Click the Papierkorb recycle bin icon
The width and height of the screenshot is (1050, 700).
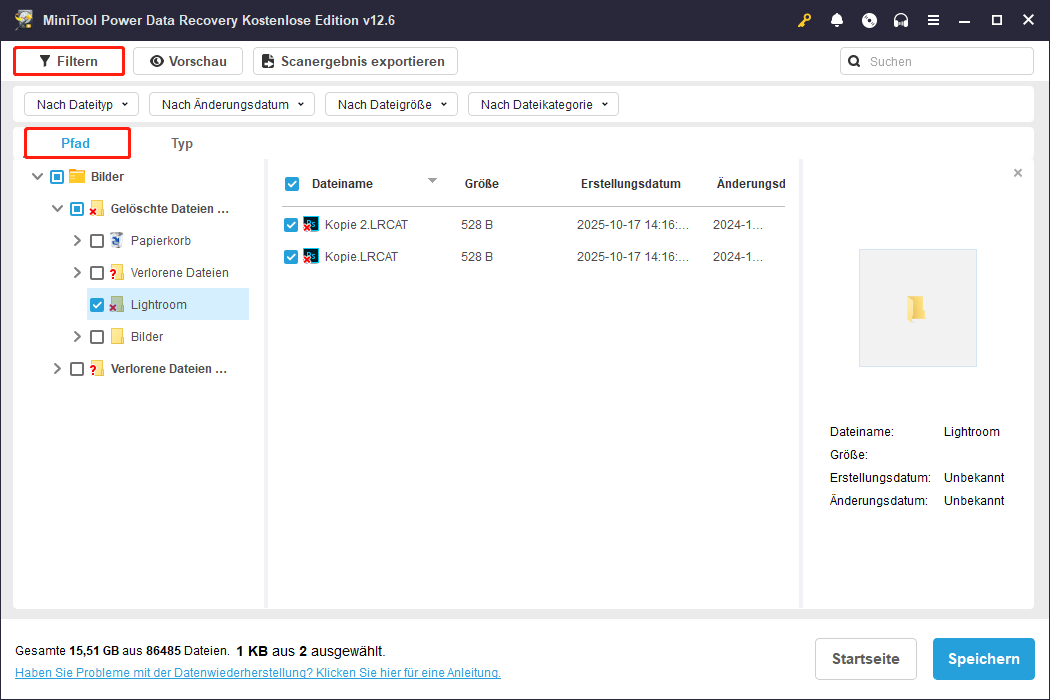117,241
